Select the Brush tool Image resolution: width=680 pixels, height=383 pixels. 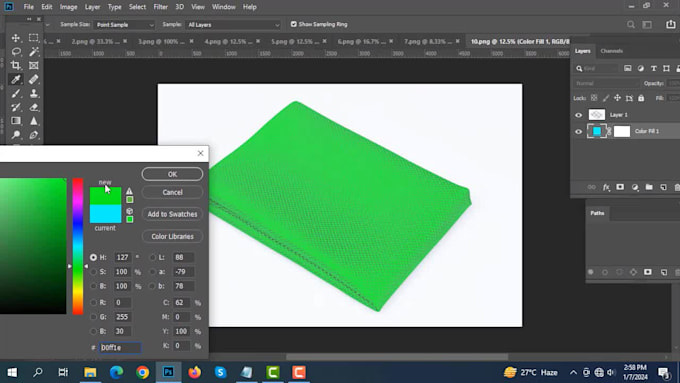(x=16, y=93)
